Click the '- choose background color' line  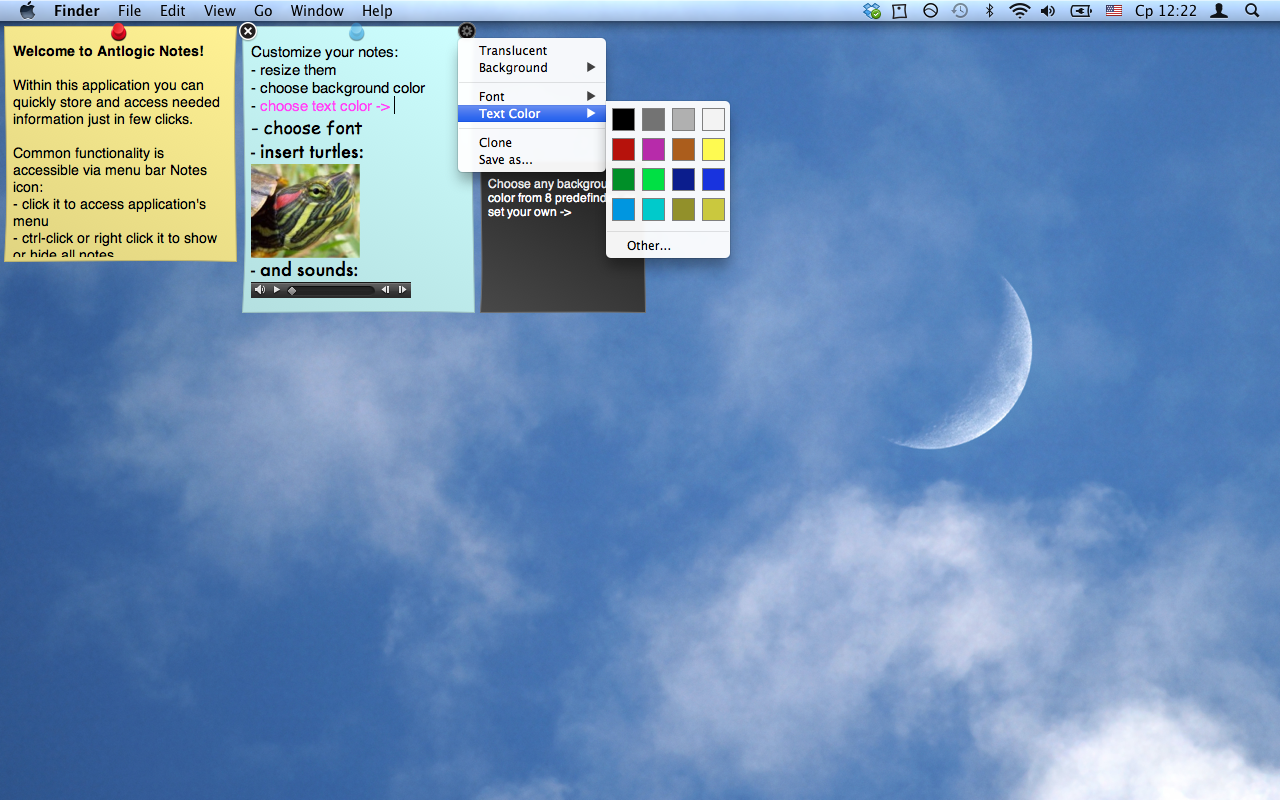coord(338,88)
